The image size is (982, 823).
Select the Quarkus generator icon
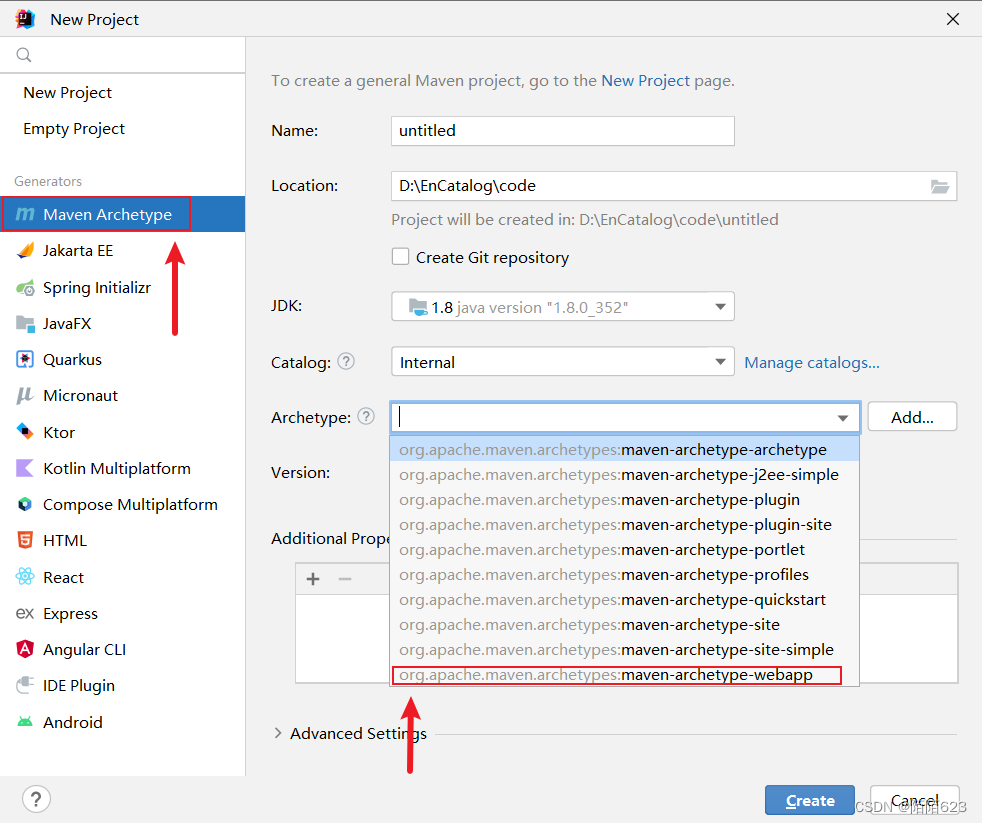pos(25,360)
